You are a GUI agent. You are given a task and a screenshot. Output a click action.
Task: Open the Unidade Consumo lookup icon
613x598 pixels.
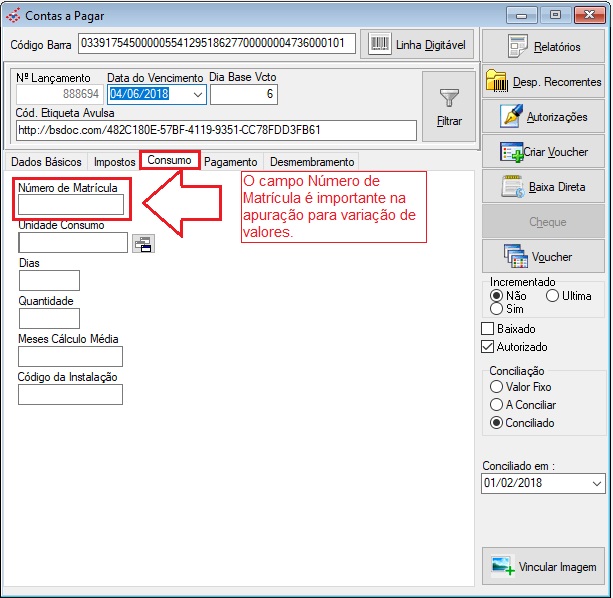pos(143,242)
